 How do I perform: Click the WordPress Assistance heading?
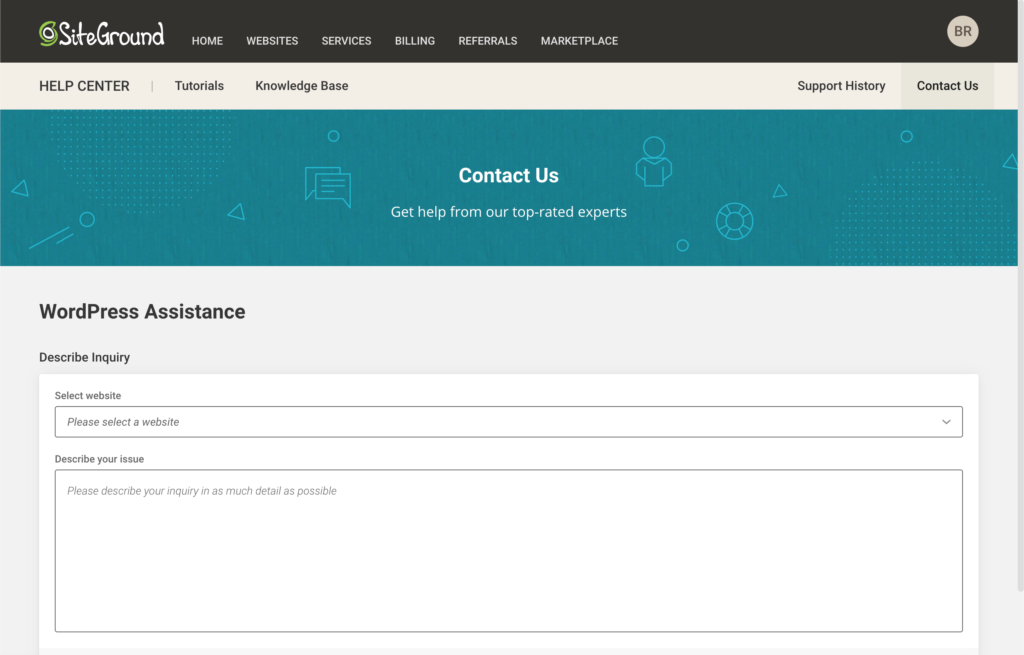pos(142,312)
